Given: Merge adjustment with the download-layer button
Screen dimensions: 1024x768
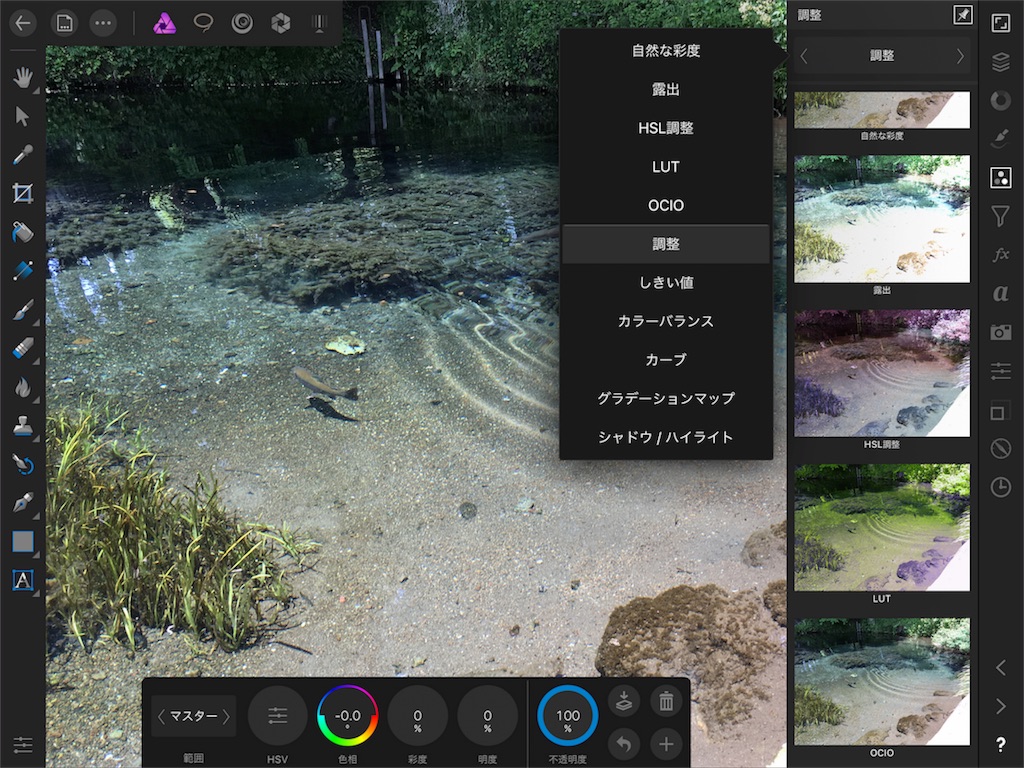Looking at the screenshot, I should (624, 701).
